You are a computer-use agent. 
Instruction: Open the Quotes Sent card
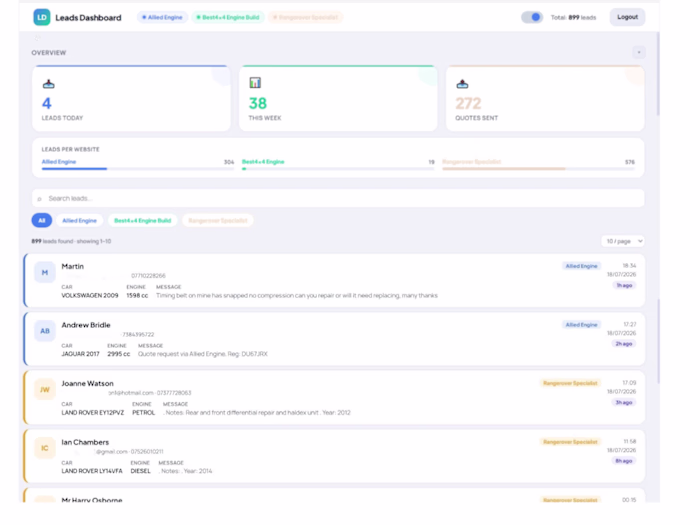pyautogui.click(x=545, y=98)
